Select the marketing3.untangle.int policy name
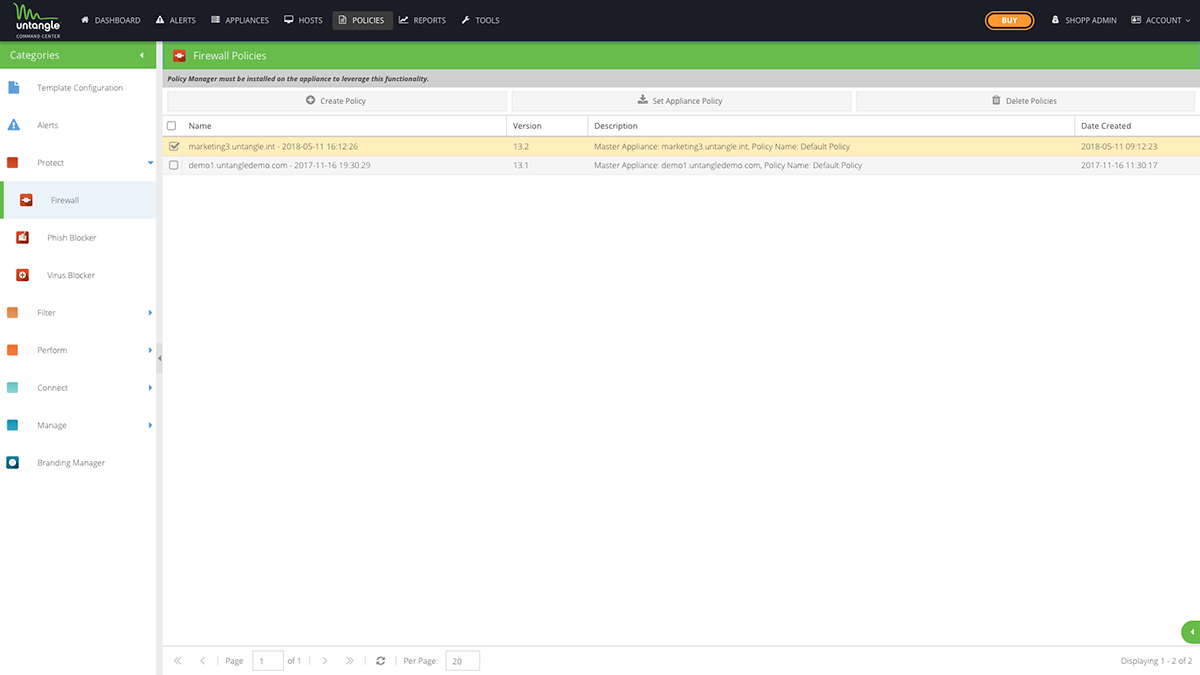The height and width of the screenshot is (675, 1200). [273, 146]
